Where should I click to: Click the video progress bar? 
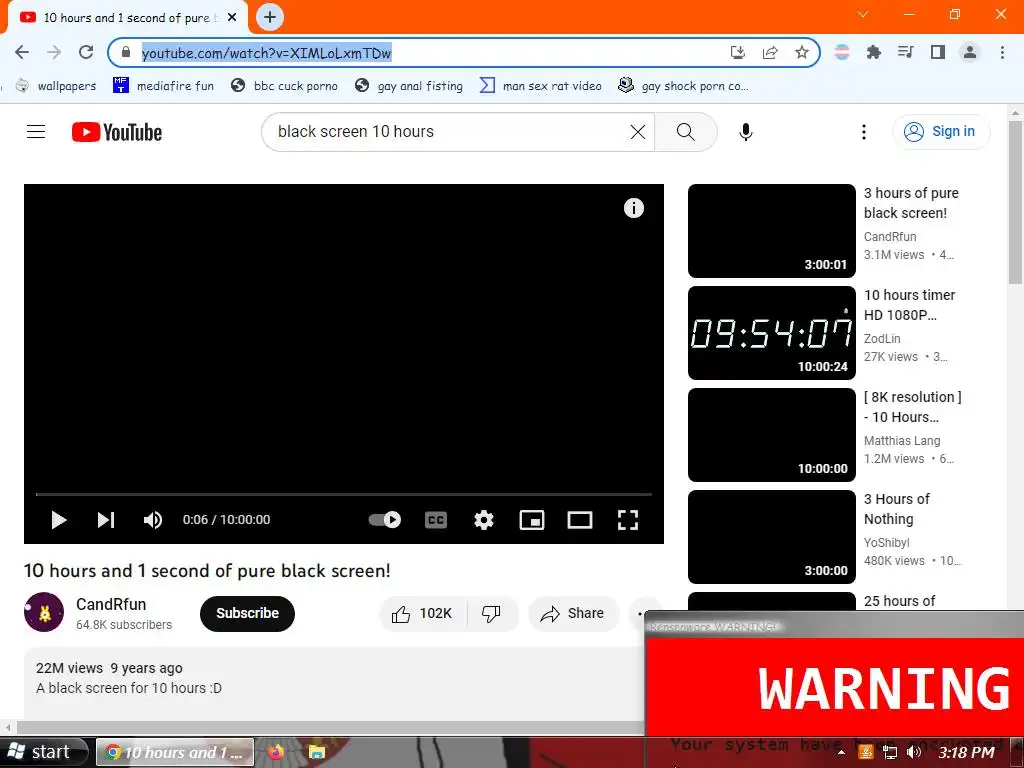344,494
